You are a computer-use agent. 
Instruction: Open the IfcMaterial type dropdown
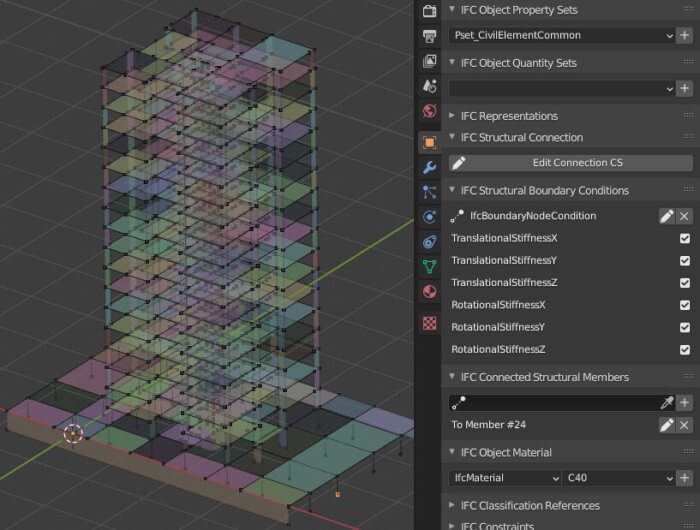click(x=504, y=478)
